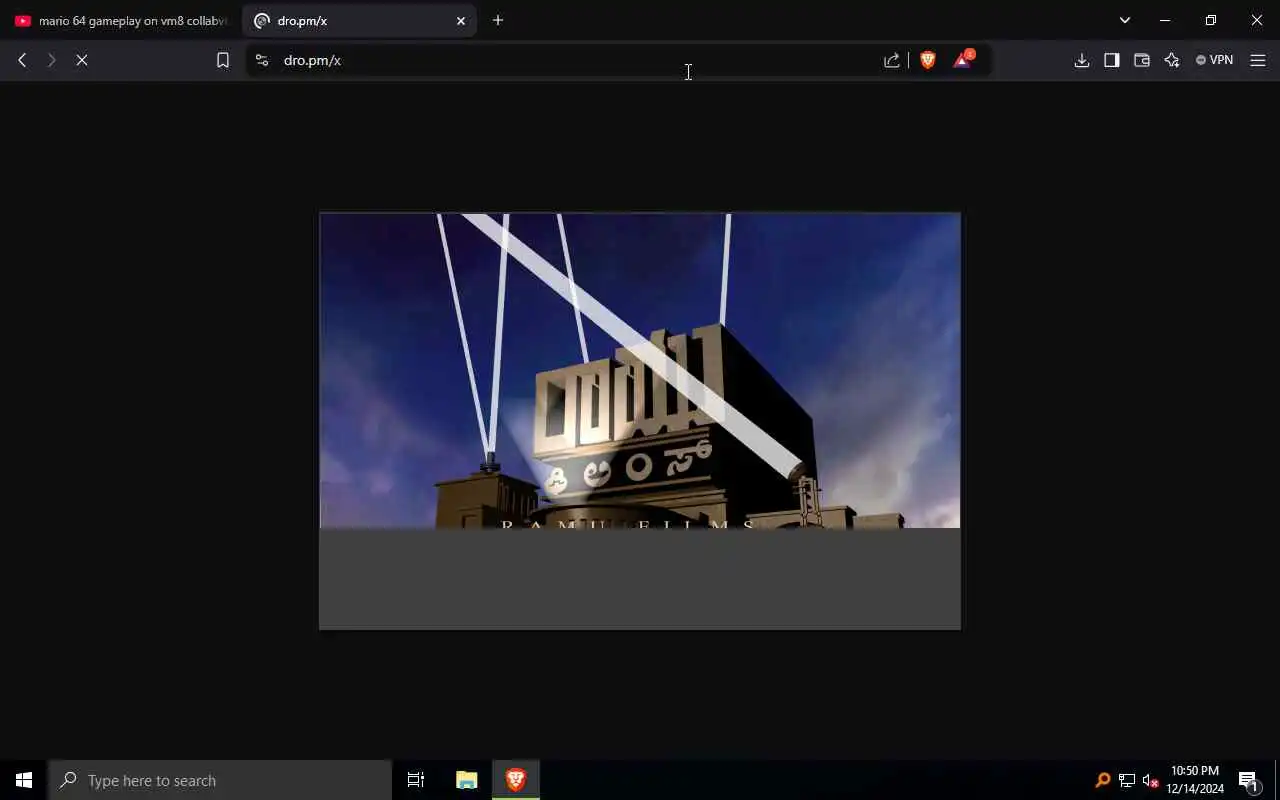This screenshot has width=1280, height=800.
Task: Stop loading the dro.pm/x page
Action: [82, 60]
